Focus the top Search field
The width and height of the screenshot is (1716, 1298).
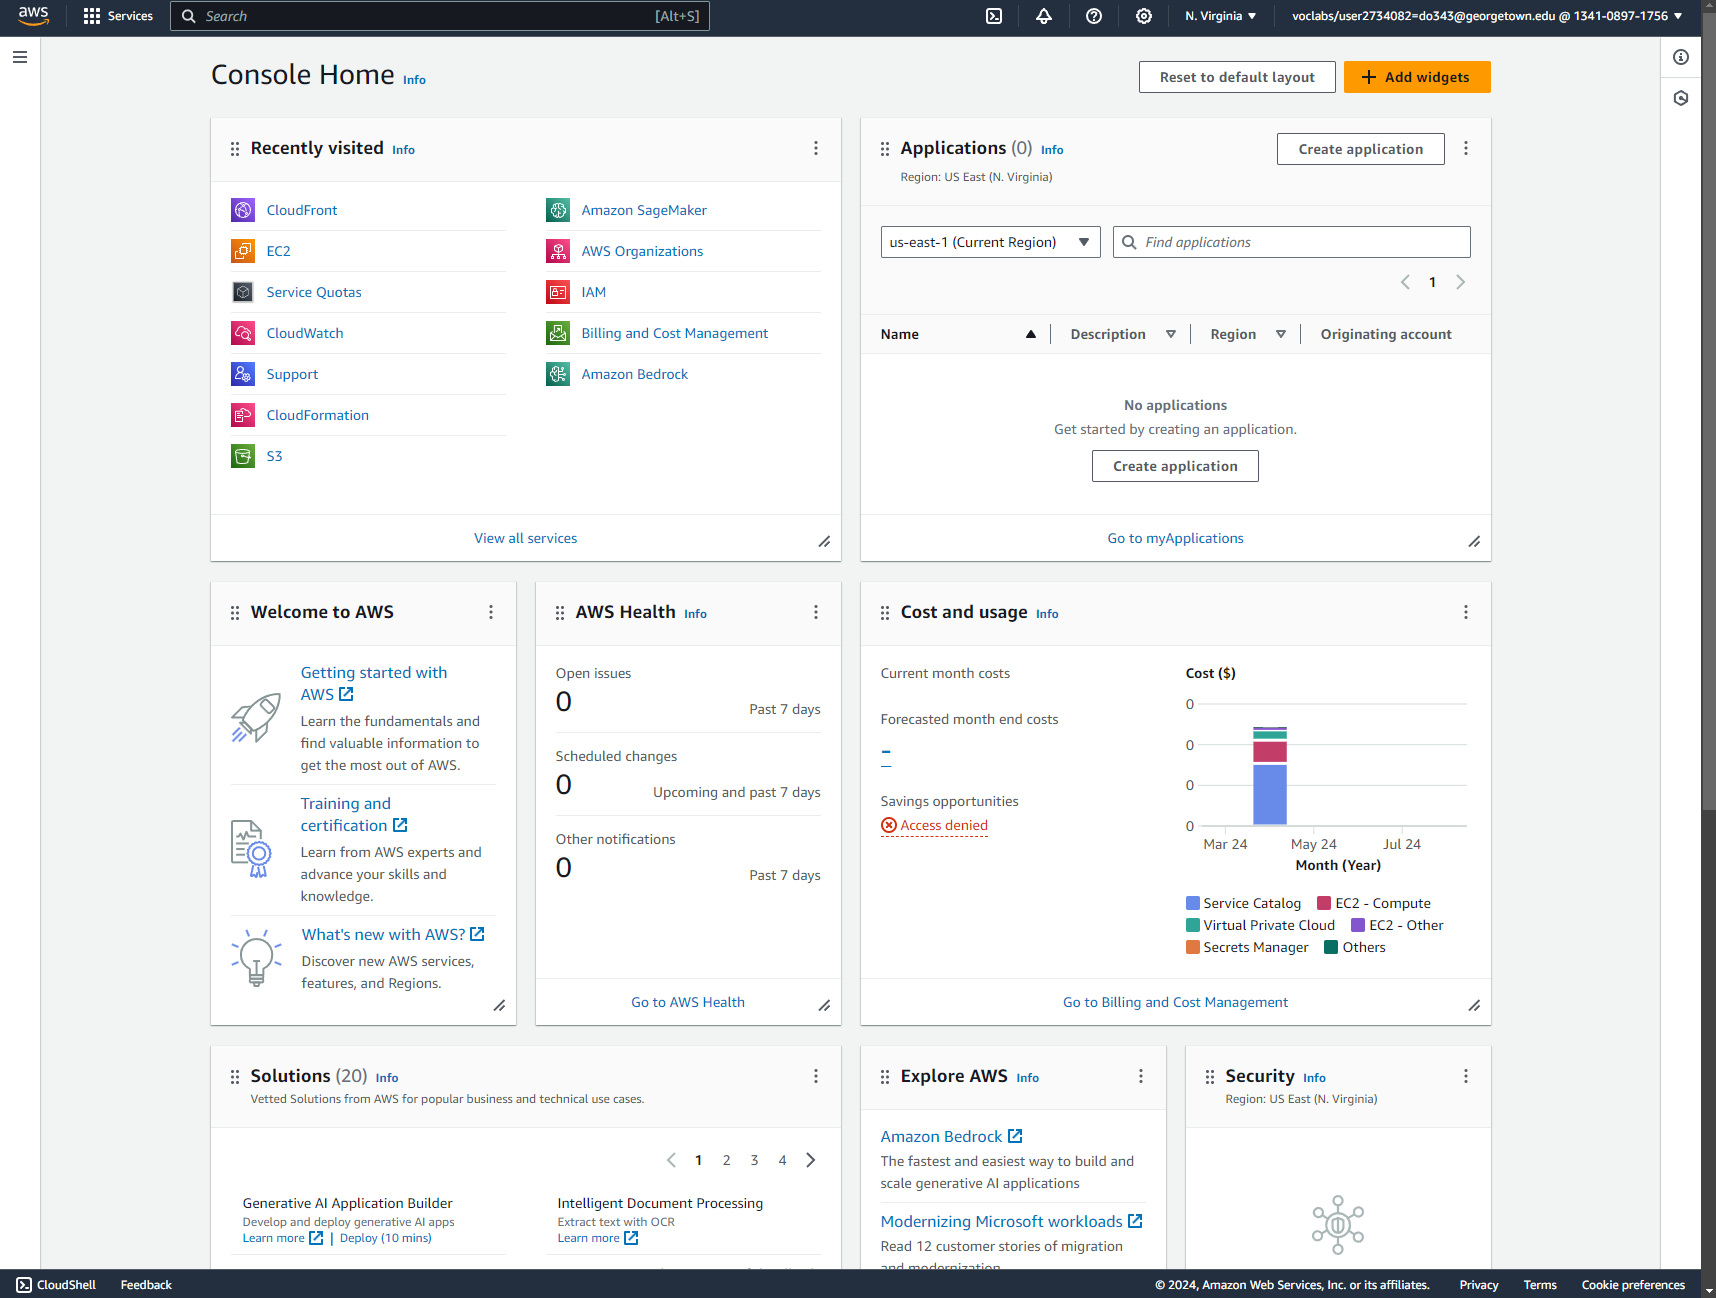click(x=440, y=16)
